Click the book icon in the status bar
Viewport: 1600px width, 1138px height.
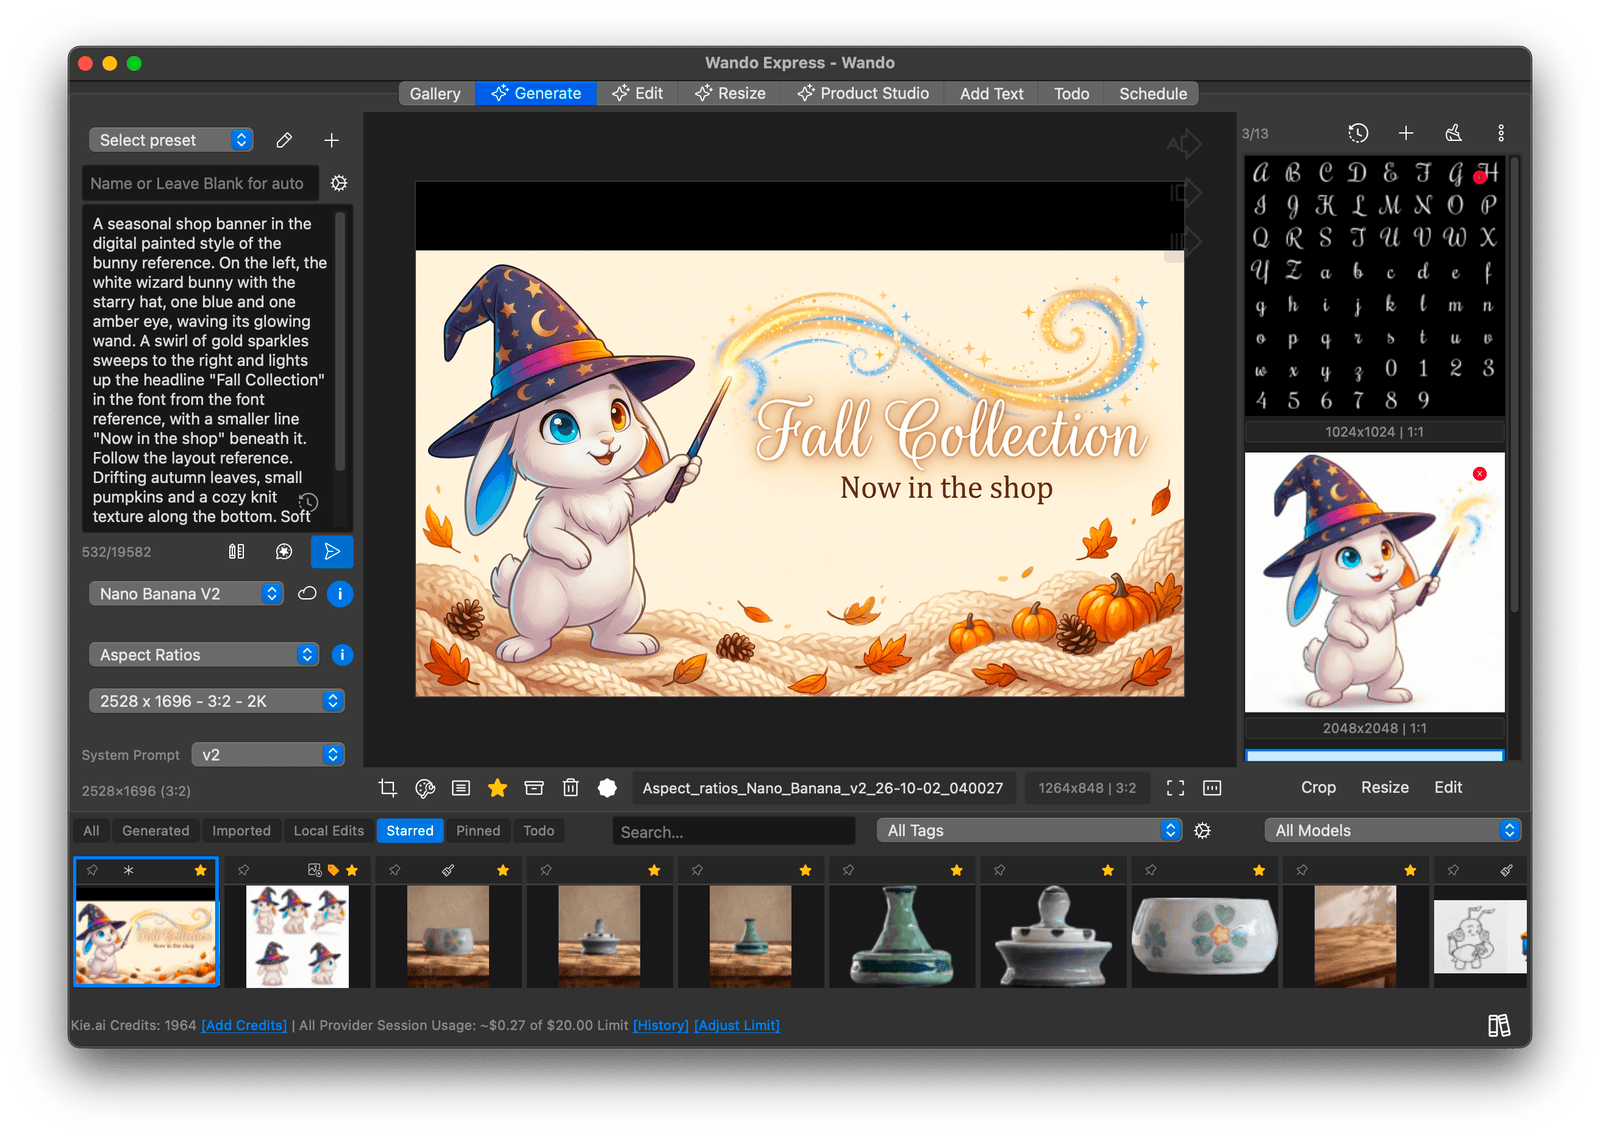1498,1025
